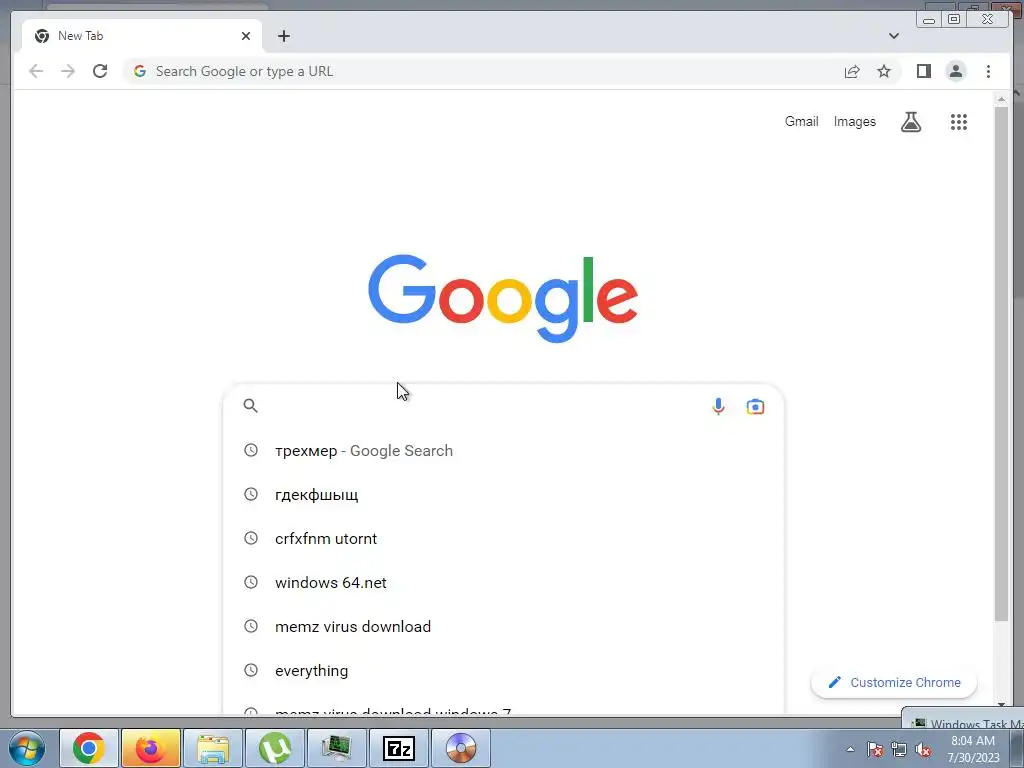
Task: Click the Google logo
Action: [x=503, y=298]
